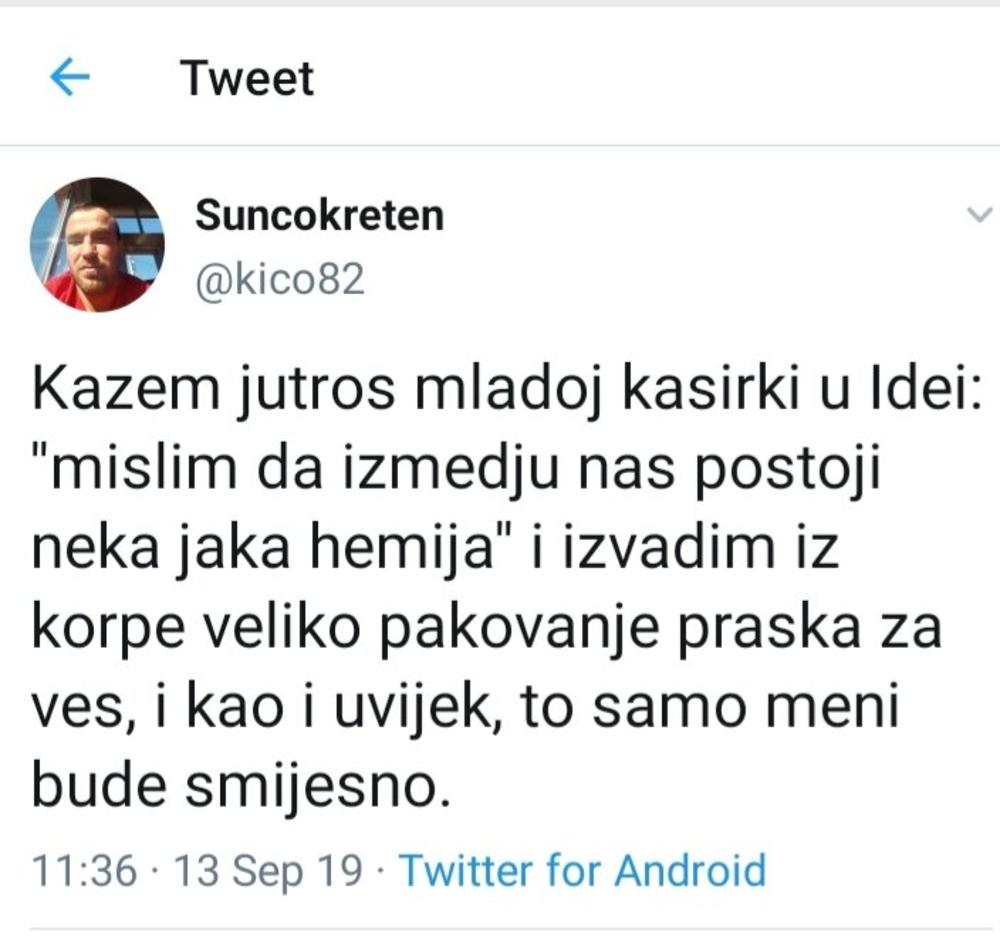Open the @kico82 handle
This screenshot has width=1000, height=950.
279,281
